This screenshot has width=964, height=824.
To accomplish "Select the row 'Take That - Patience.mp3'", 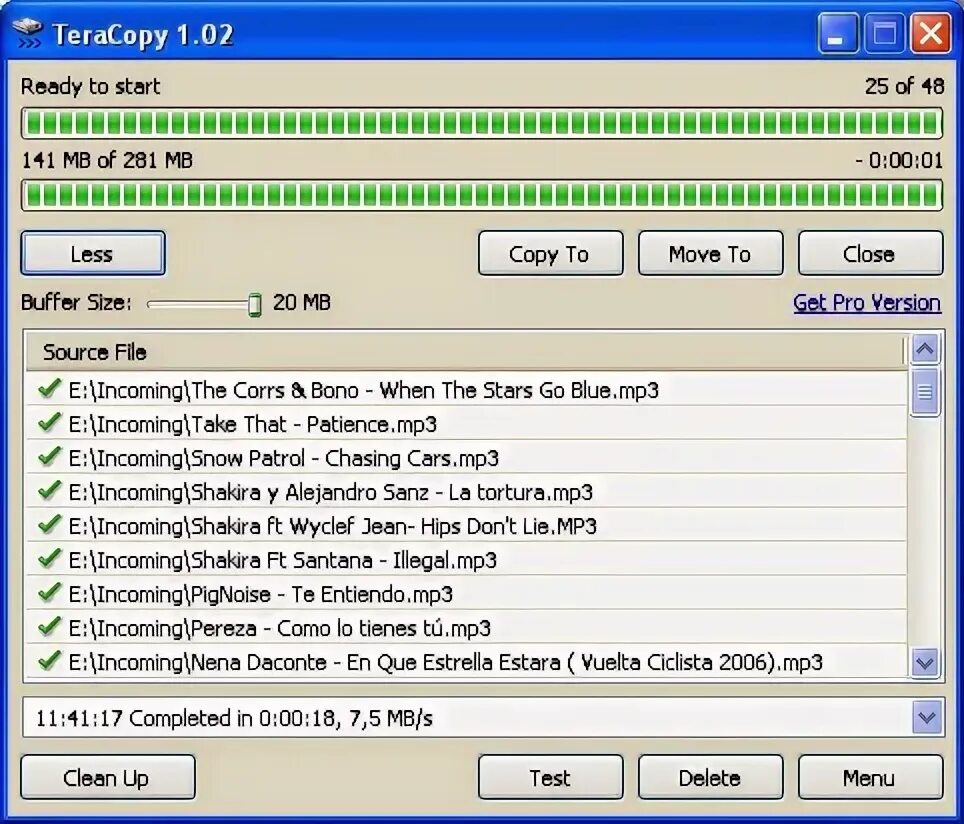I will 466,423.
